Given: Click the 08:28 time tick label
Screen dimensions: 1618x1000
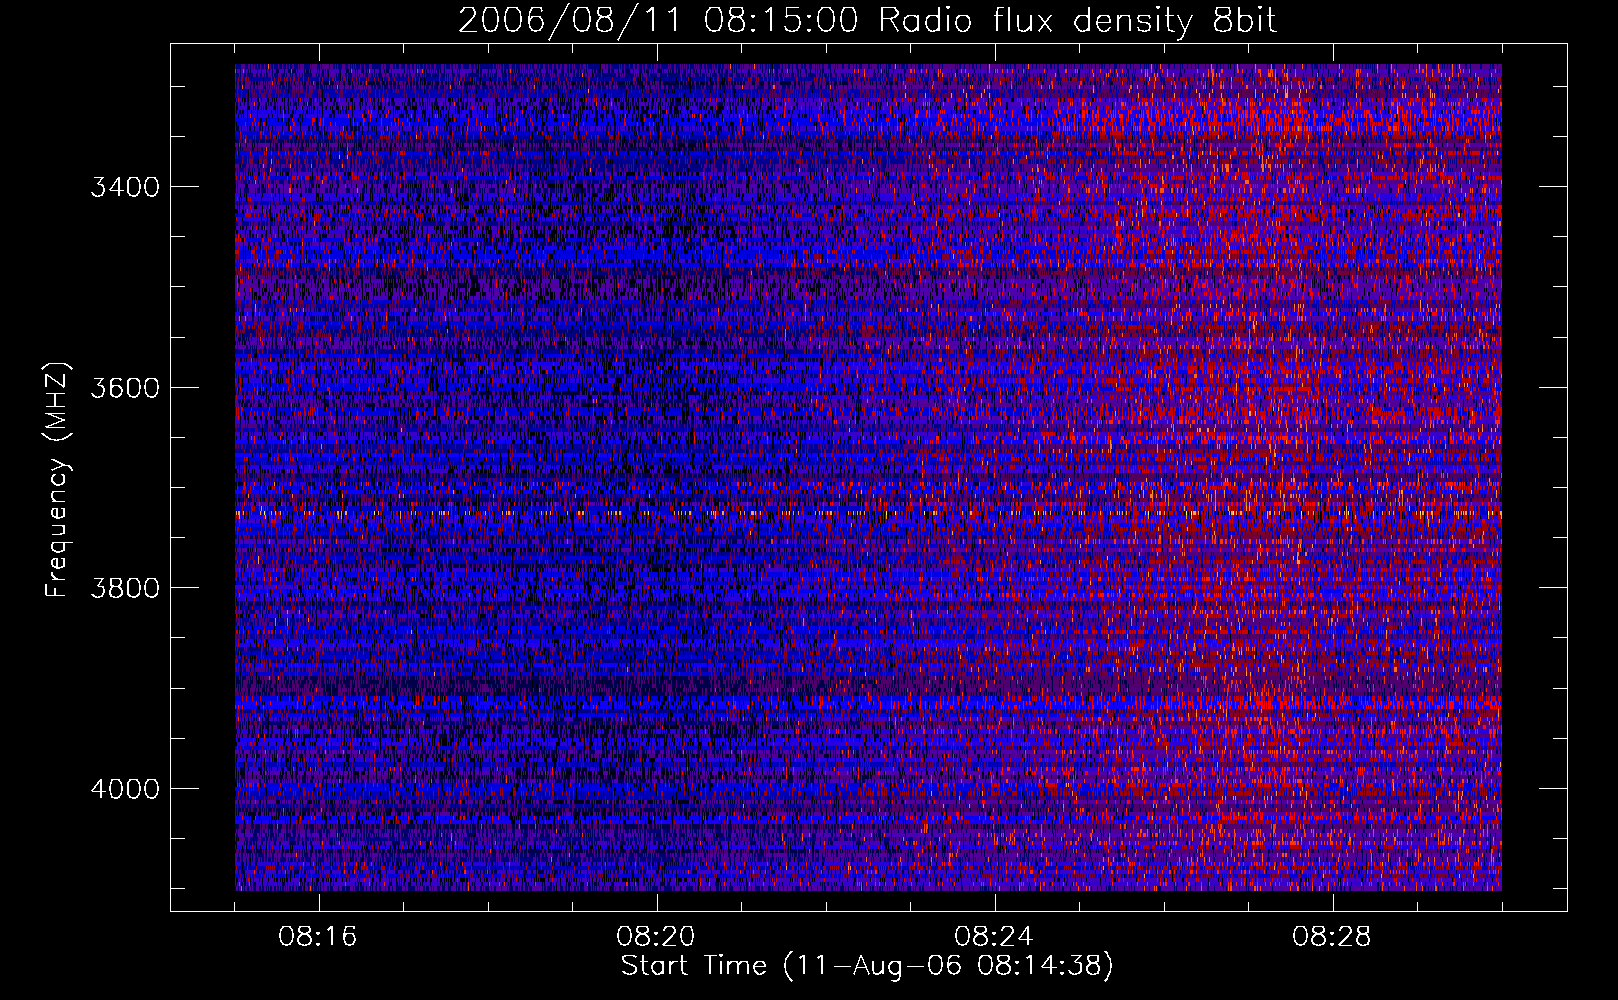Looking at the screenshot, I should (x=1332, y=937).
